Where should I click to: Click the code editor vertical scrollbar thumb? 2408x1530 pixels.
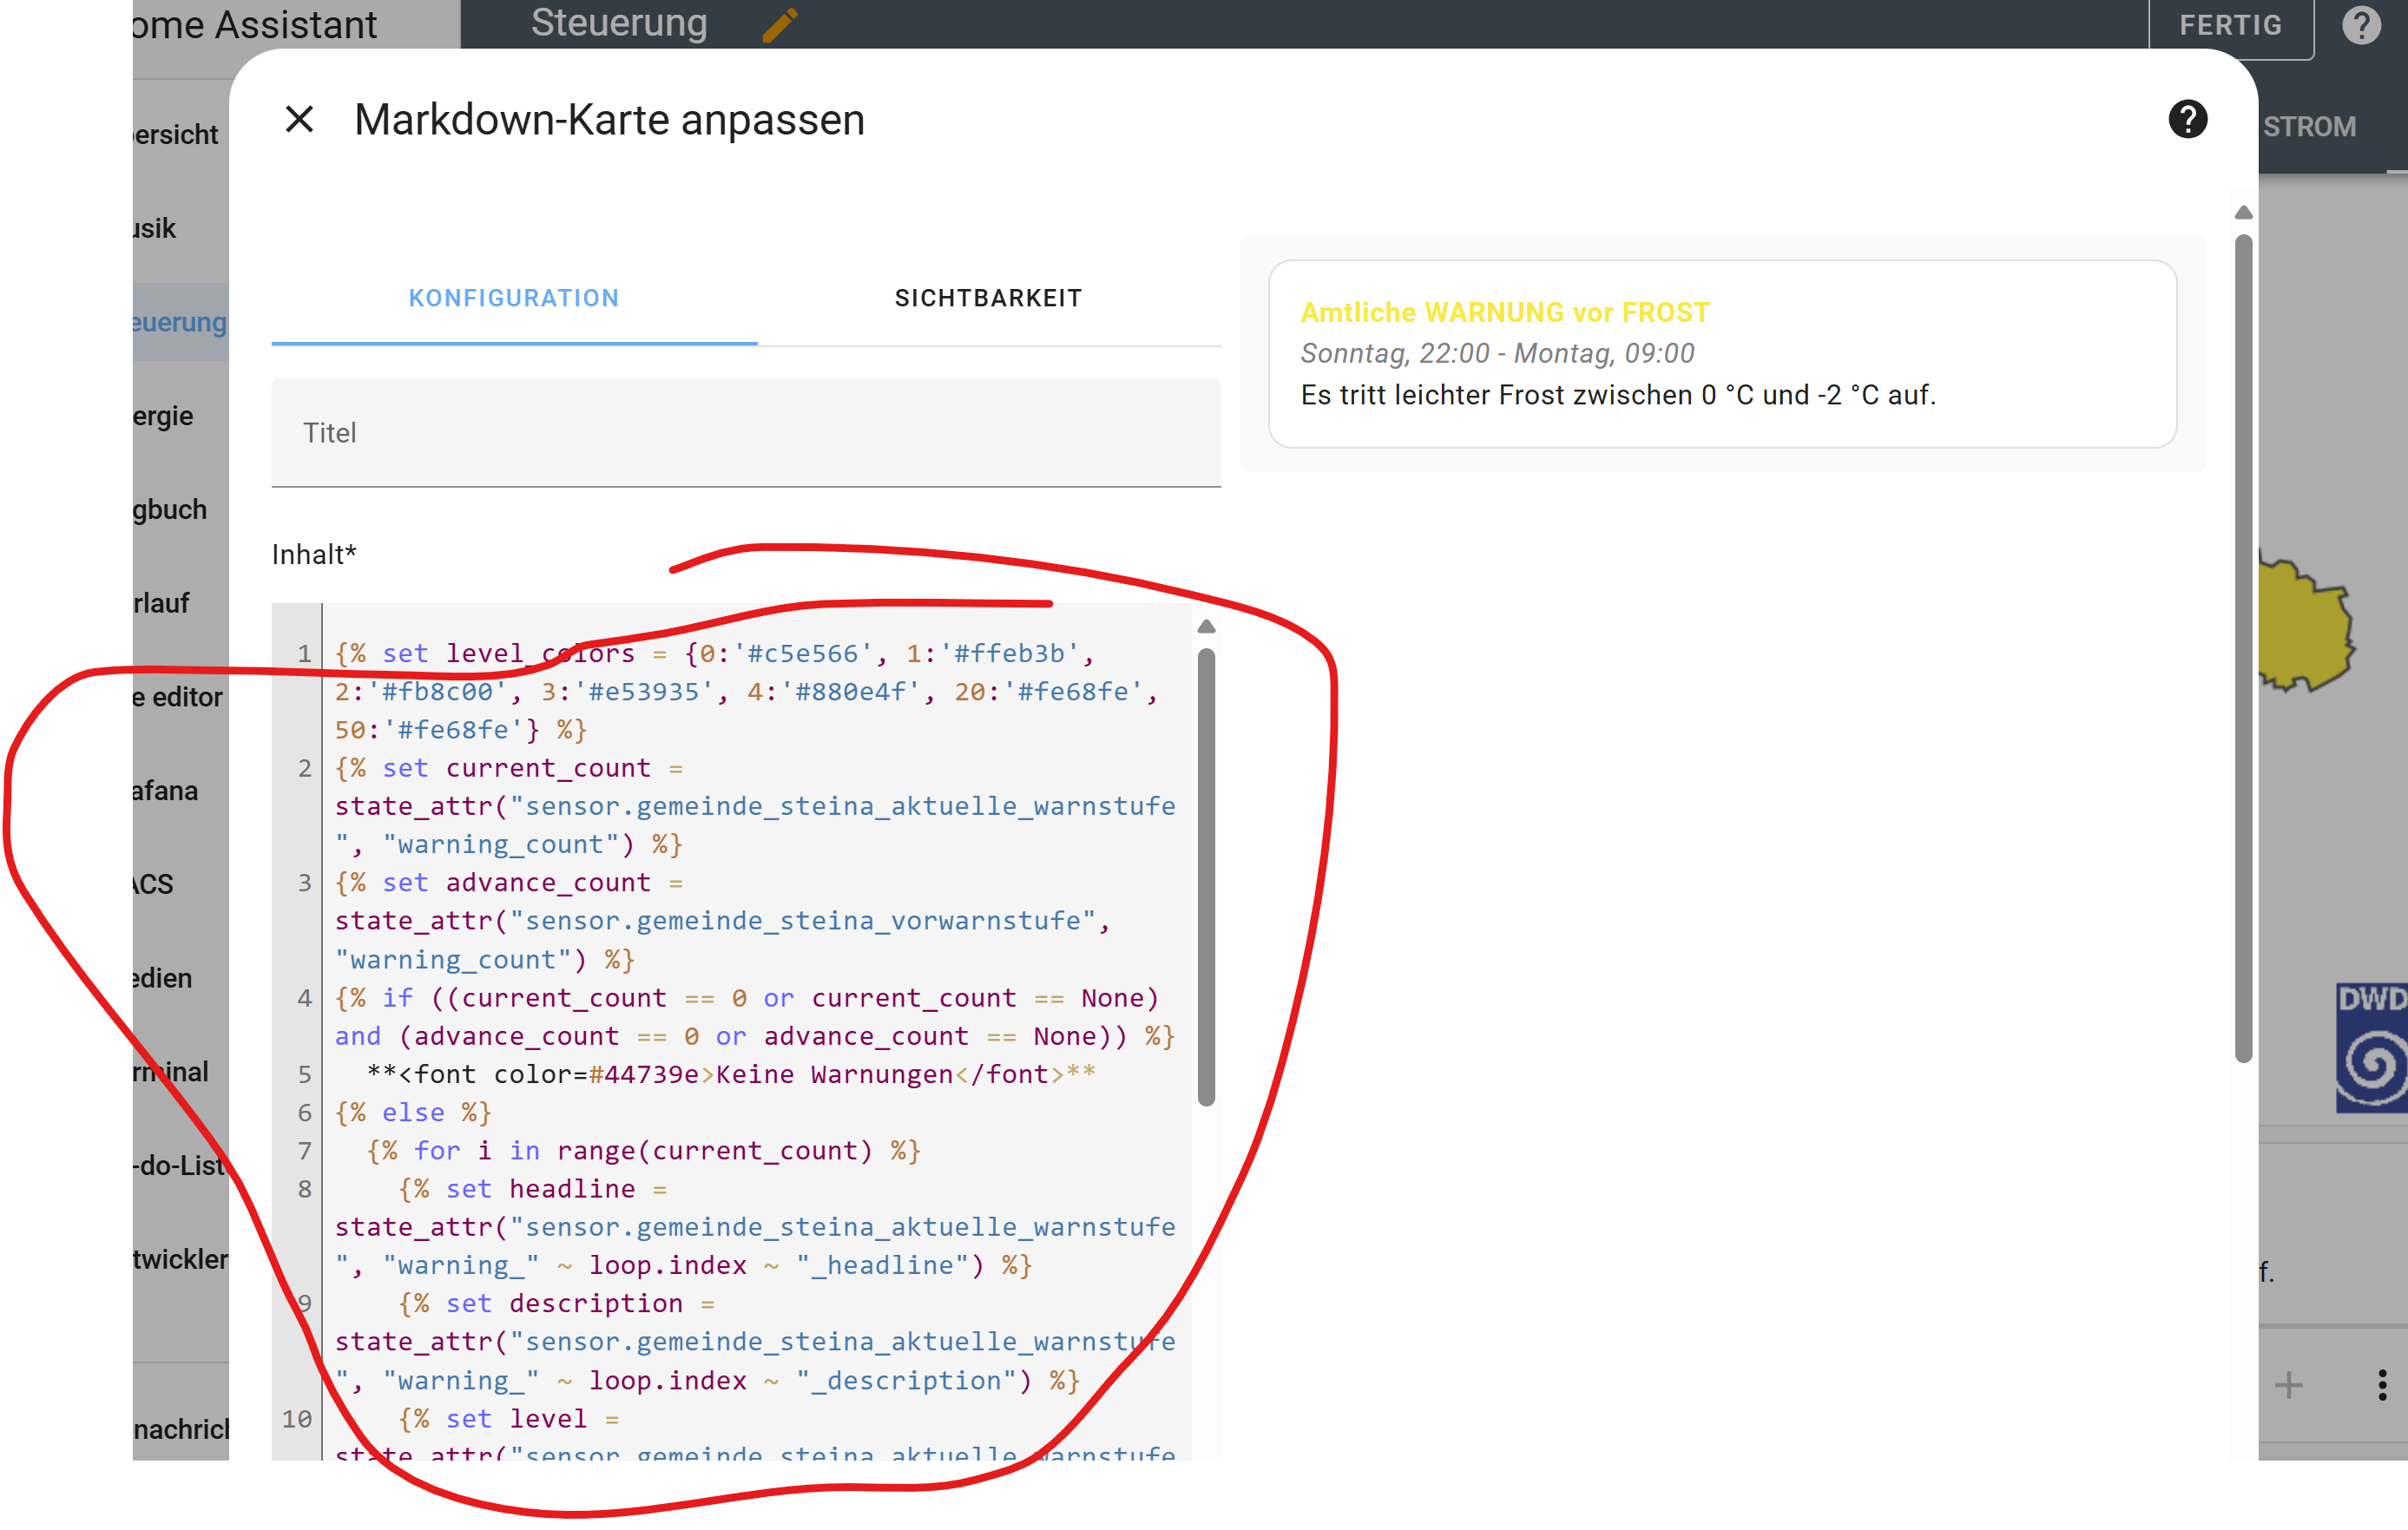1206,877
